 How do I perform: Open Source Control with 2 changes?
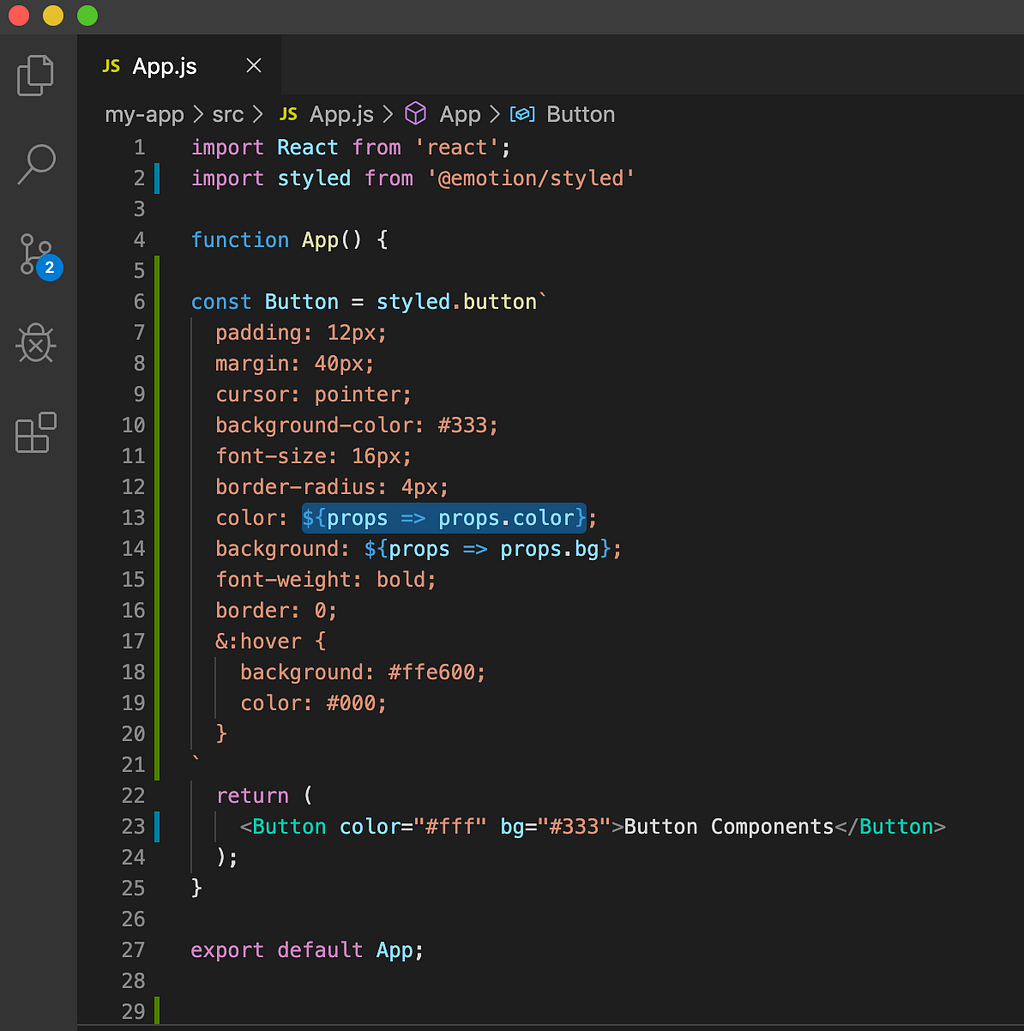click(39, 256)
